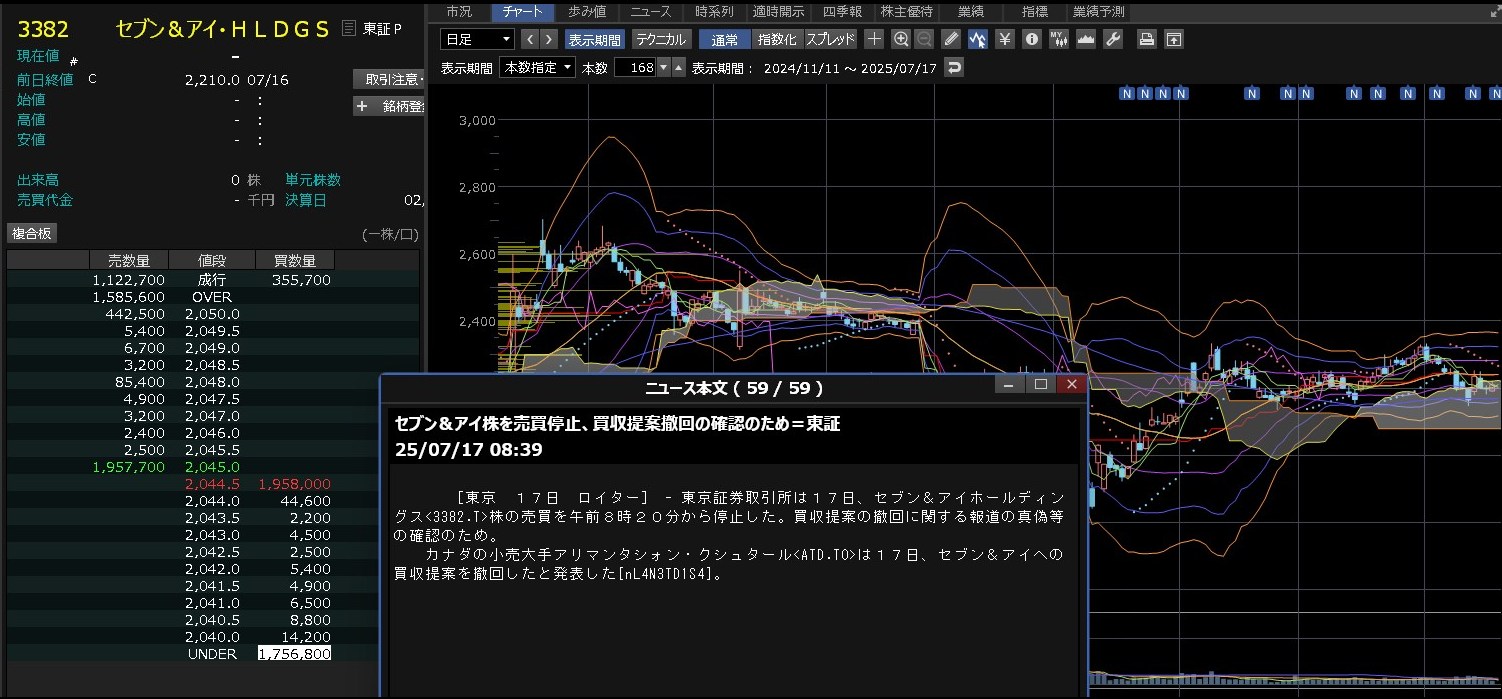
Task: Switch to the 株主優待 tab
Action: click(x=907, y=12)
